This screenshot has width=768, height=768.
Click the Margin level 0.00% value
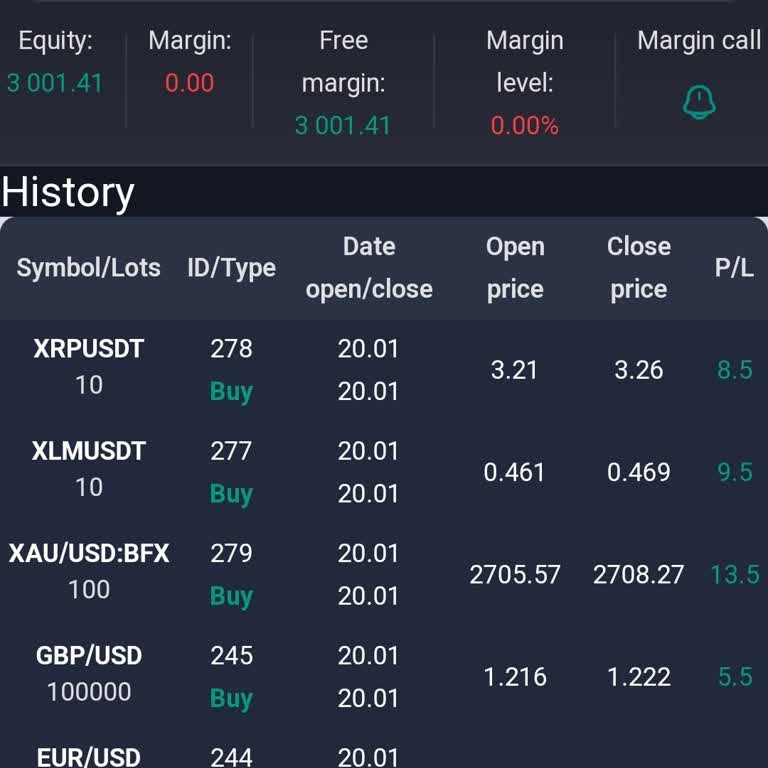click(x=524, y=126)
